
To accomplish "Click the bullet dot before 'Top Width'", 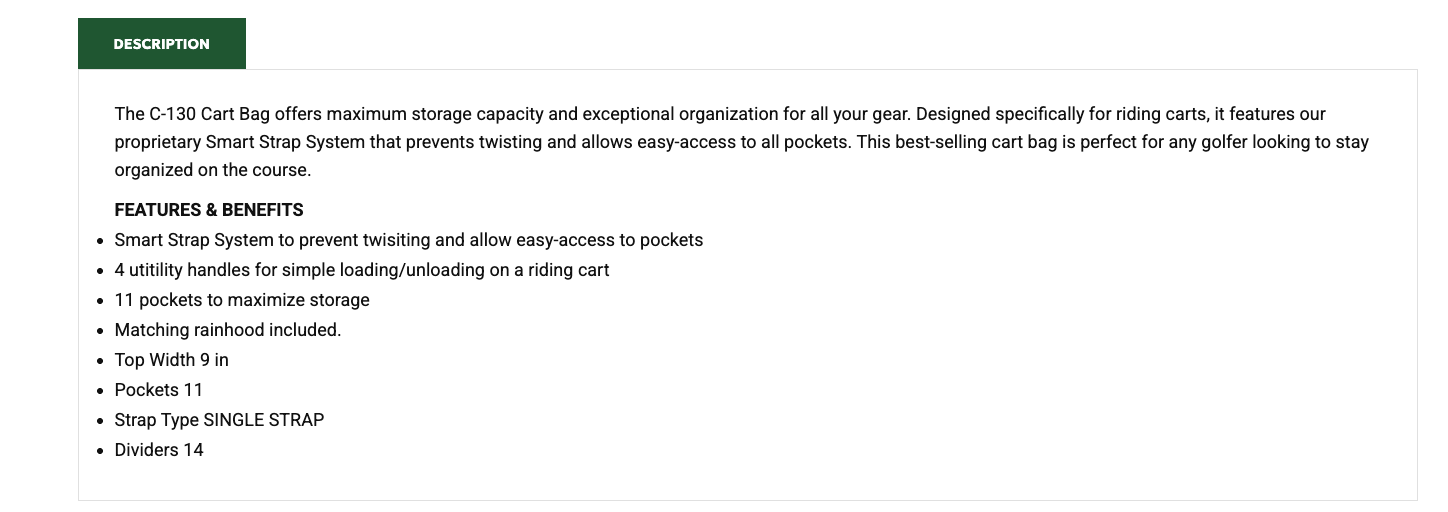I will [x=100, y=361].
